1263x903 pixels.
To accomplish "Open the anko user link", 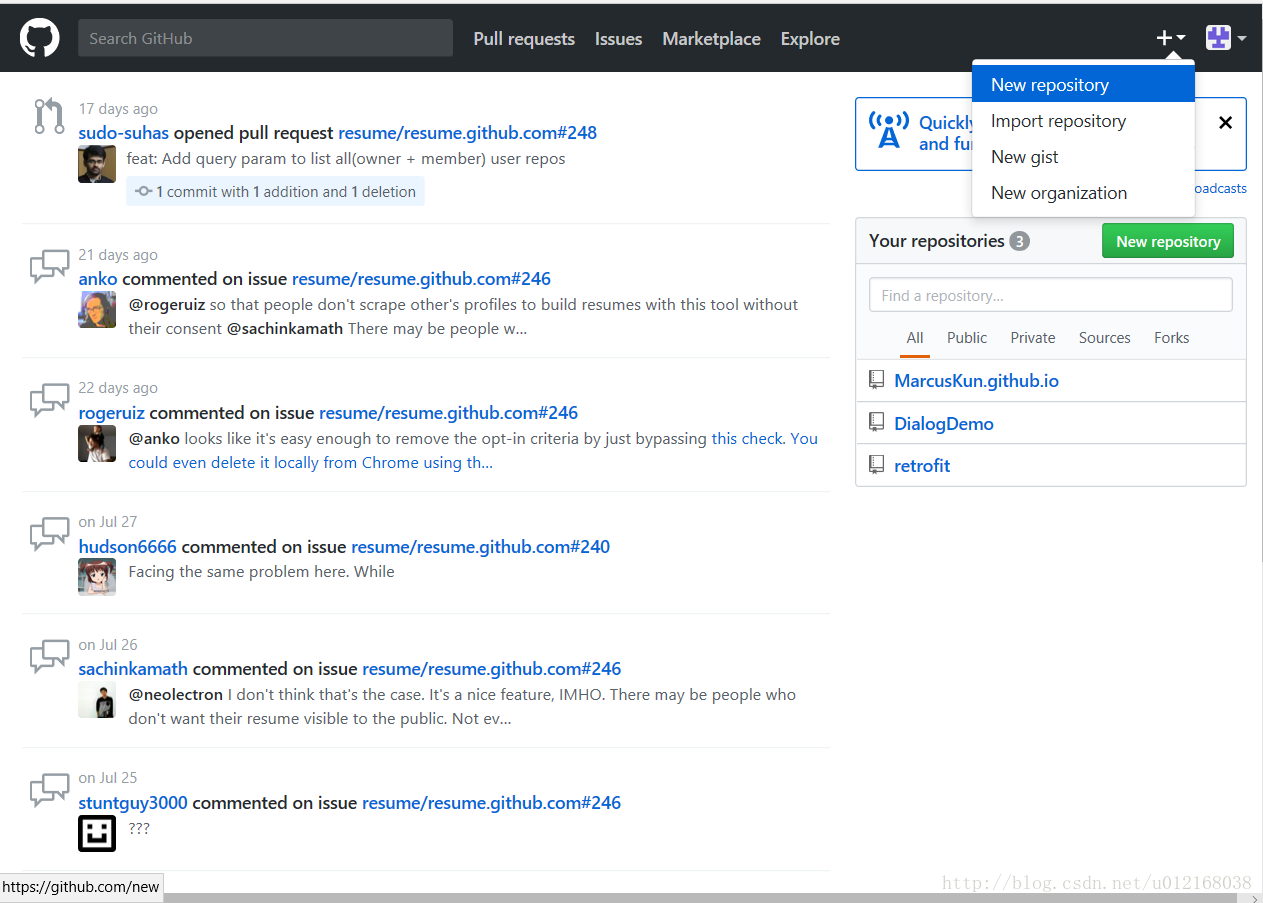I will 98,279.
